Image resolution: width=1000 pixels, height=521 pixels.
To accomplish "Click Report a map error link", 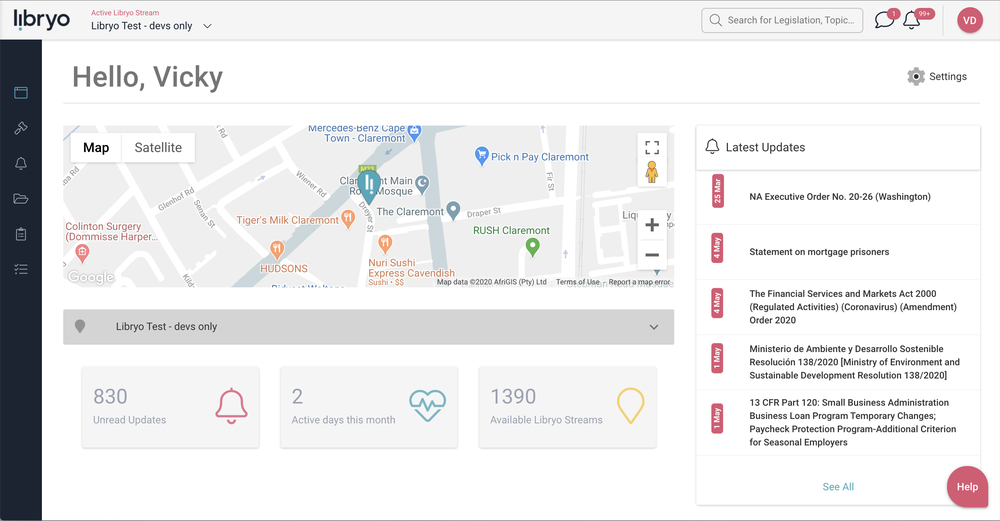I will (x=640, y=282).
